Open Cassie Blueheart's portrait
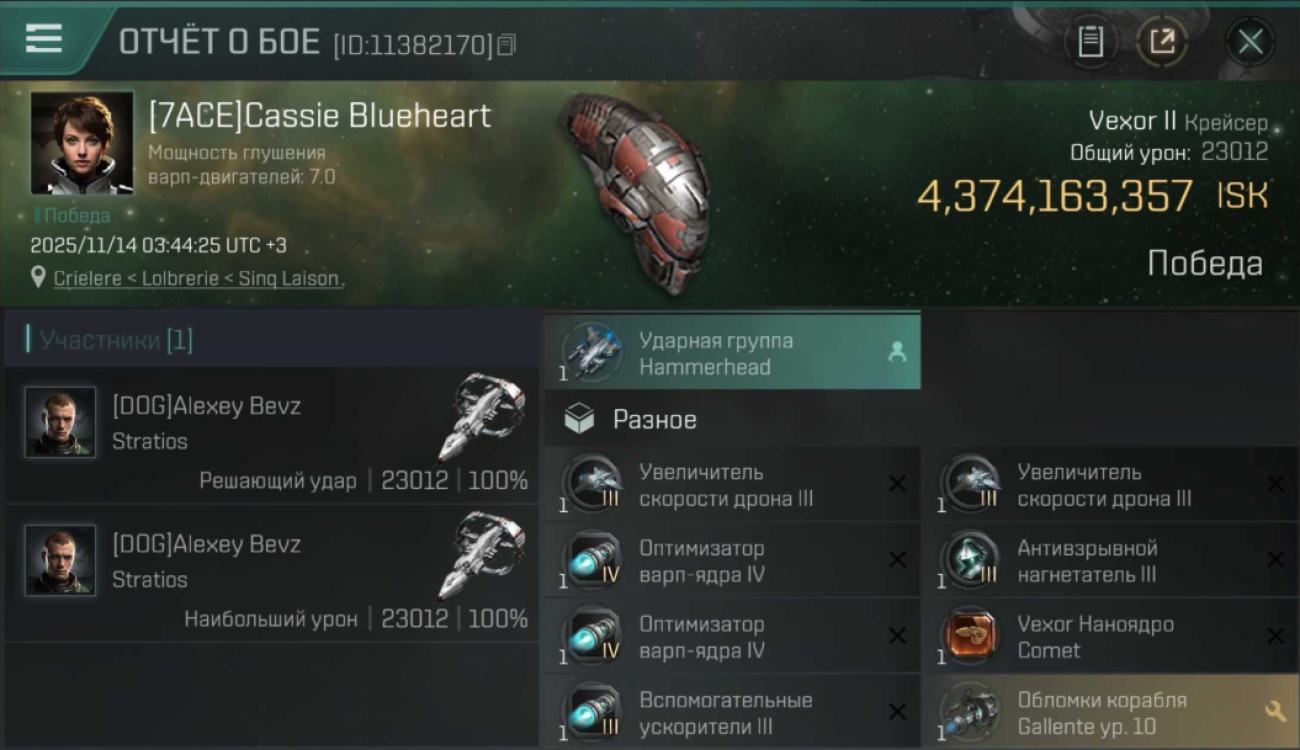Image resolution: width=1300 pixels, height=750 pixels. [82, 143]
